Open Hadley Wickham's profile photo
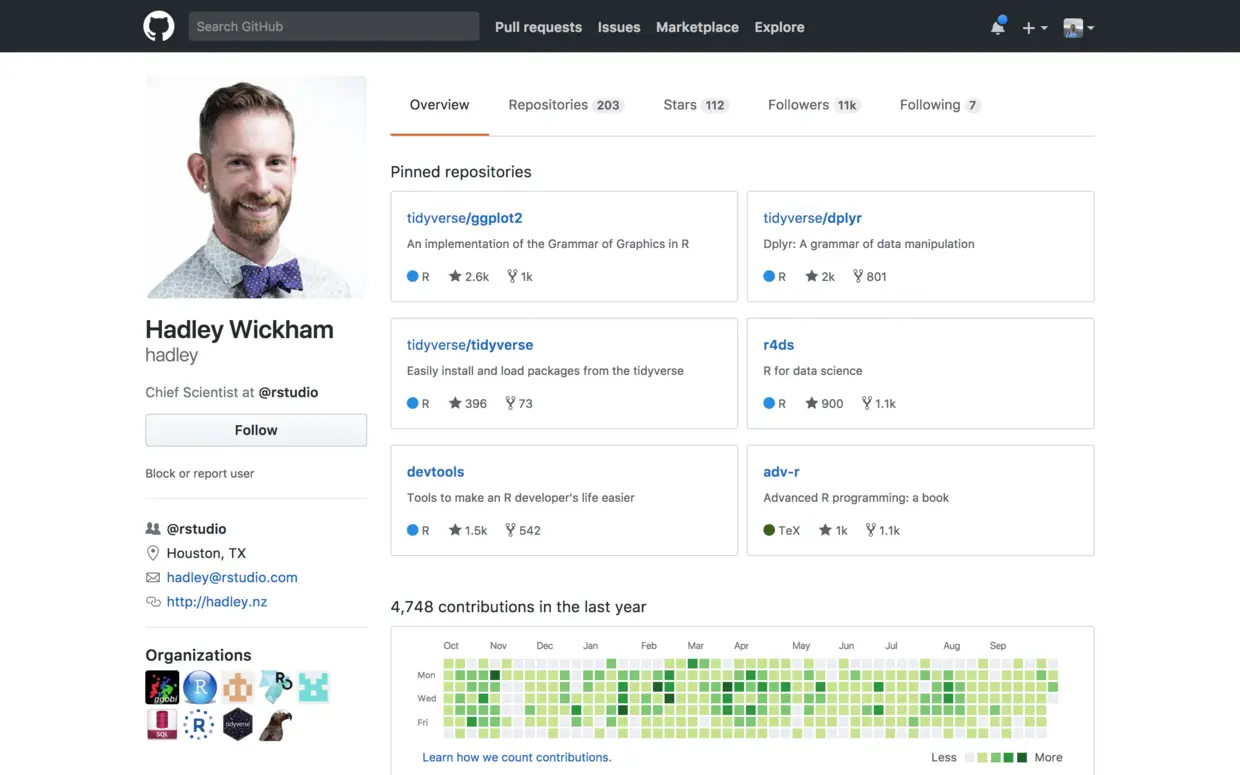Screen dimensions: 1240x775 pos(256,187)
